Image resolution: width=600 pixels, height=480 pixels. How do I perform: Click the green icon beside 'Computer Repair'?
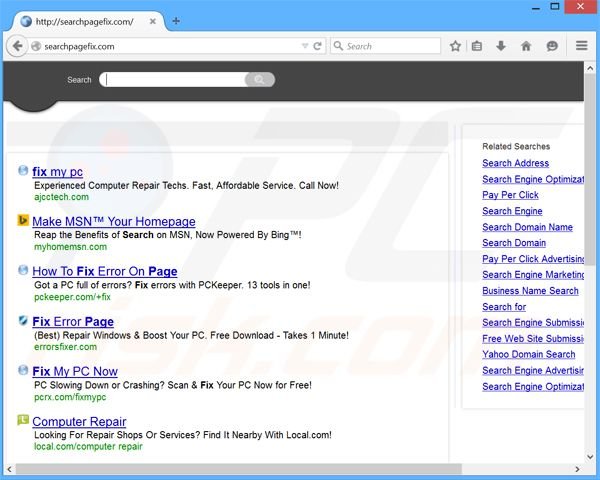[x=23, y=420]
